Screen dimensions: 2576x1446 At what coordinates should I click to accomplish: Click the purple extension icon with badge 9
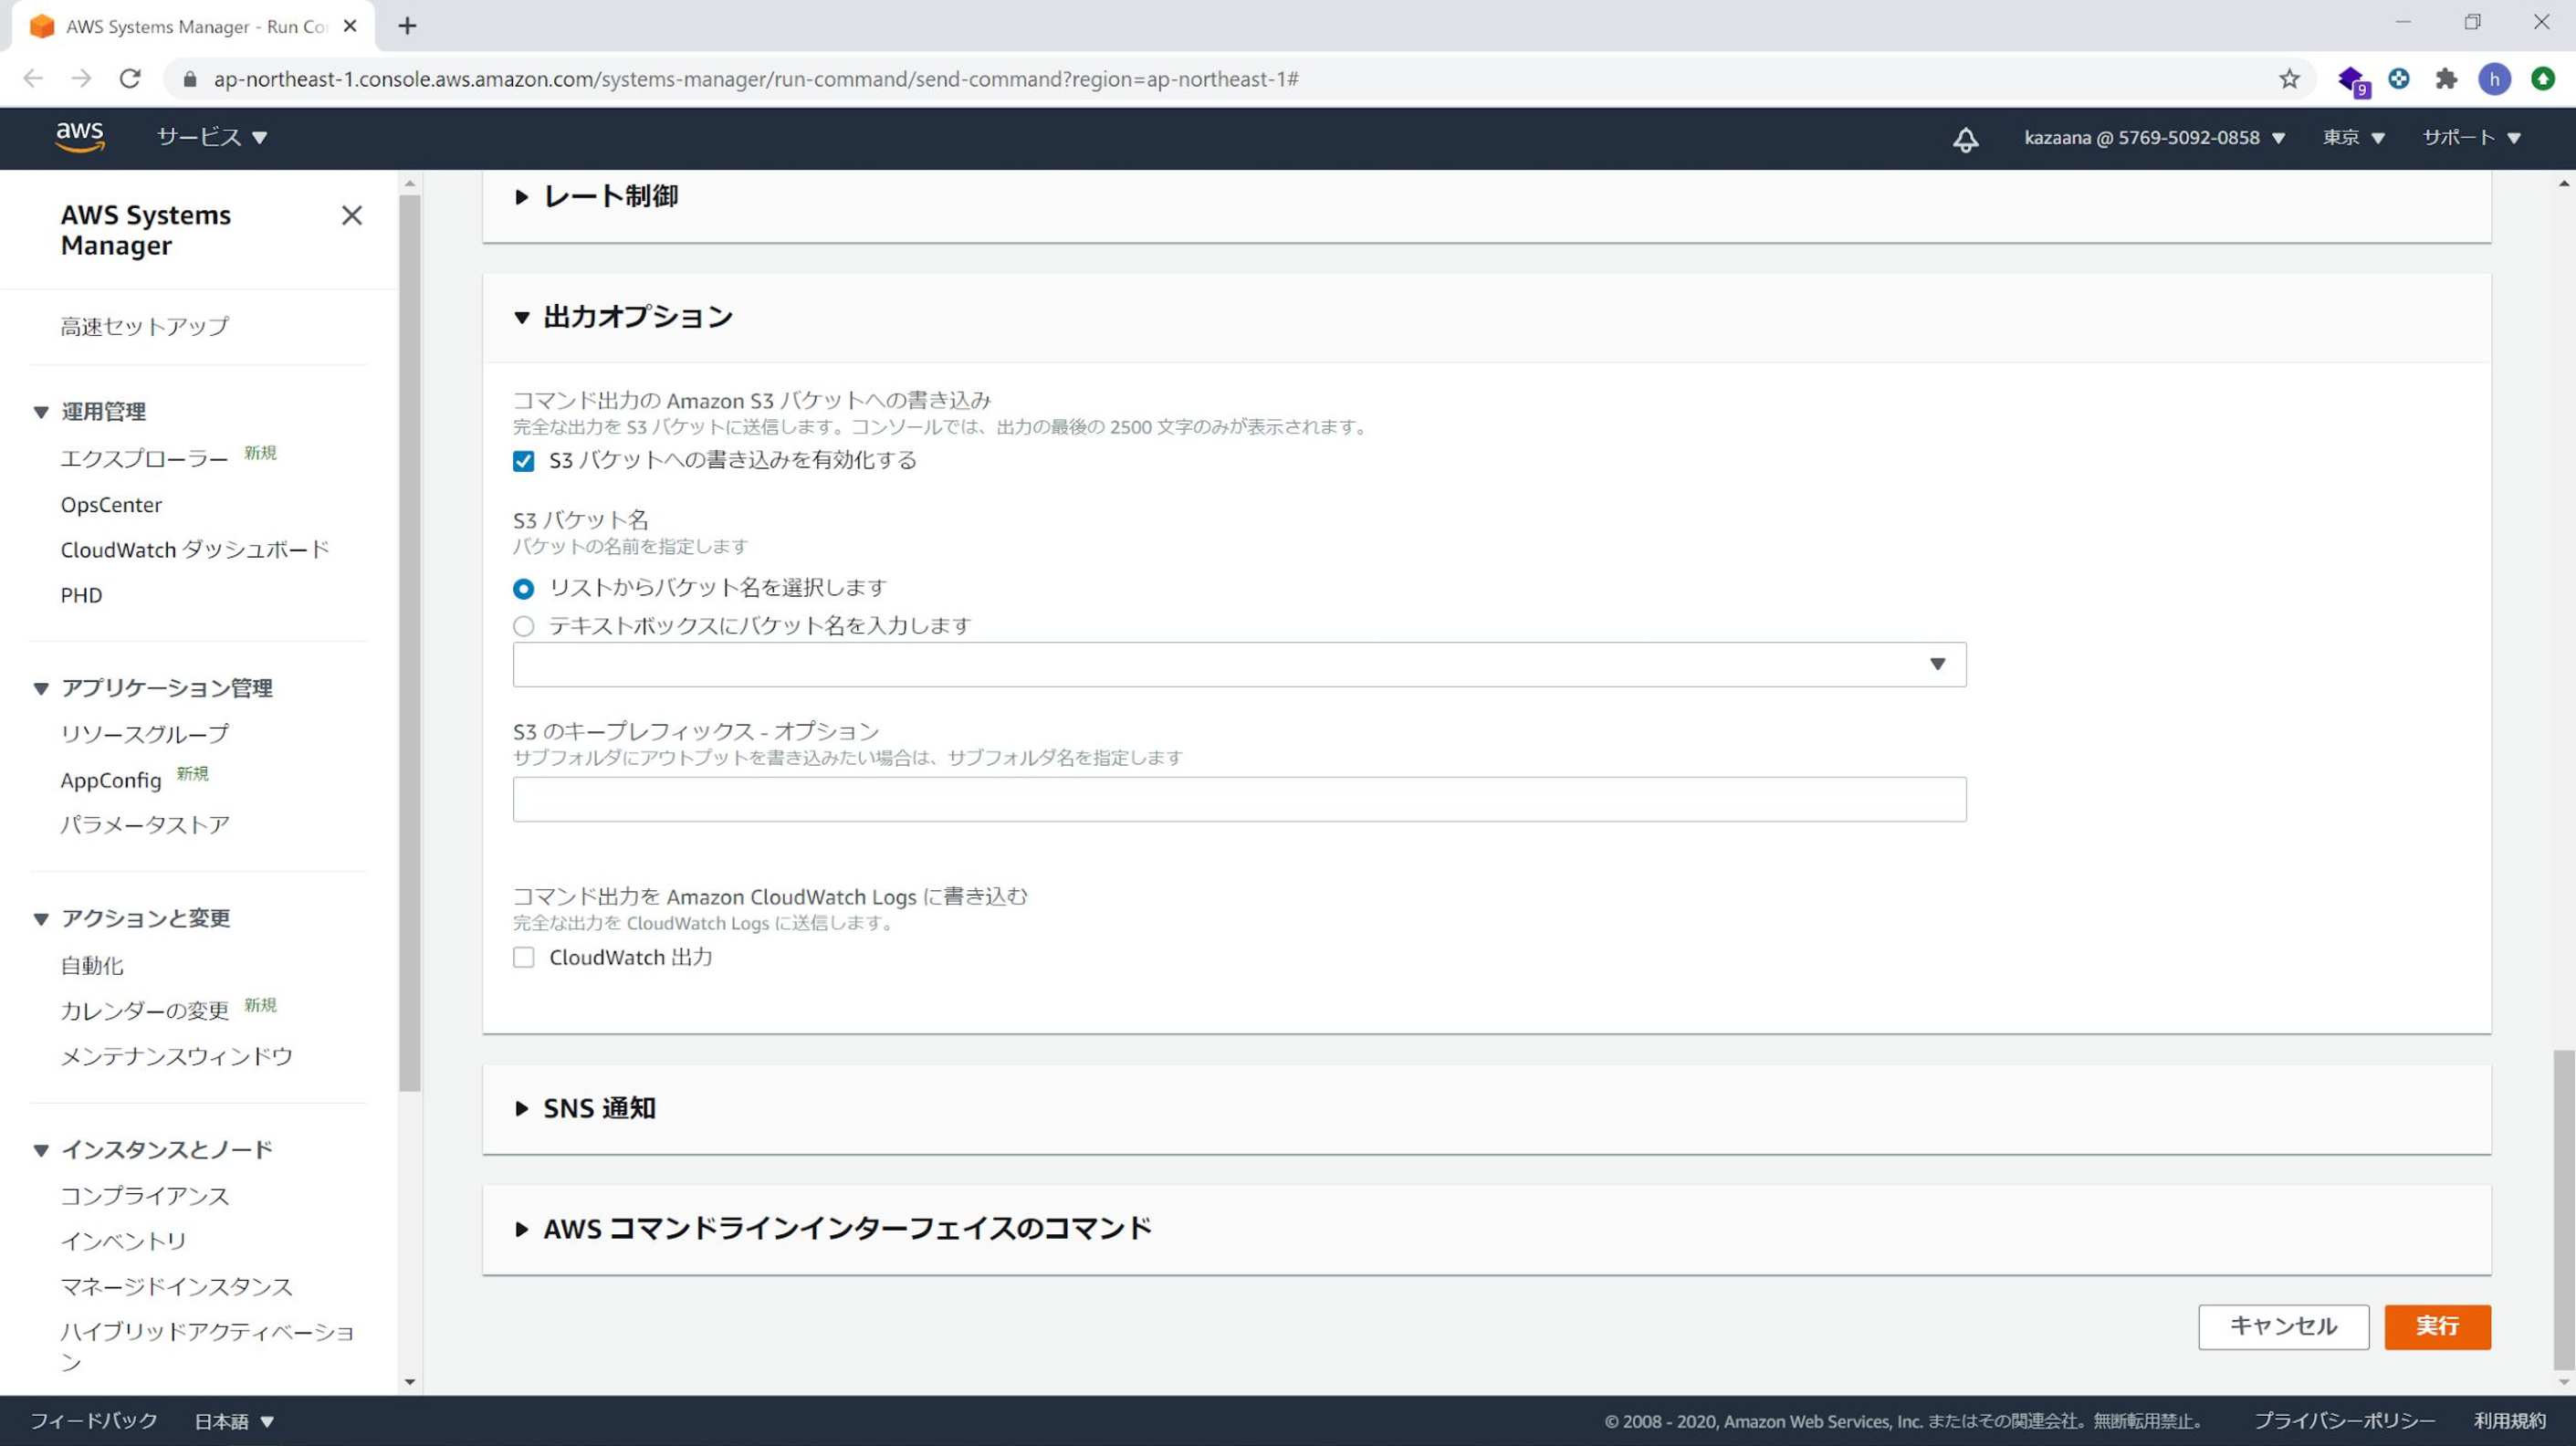coord(2352,80)
